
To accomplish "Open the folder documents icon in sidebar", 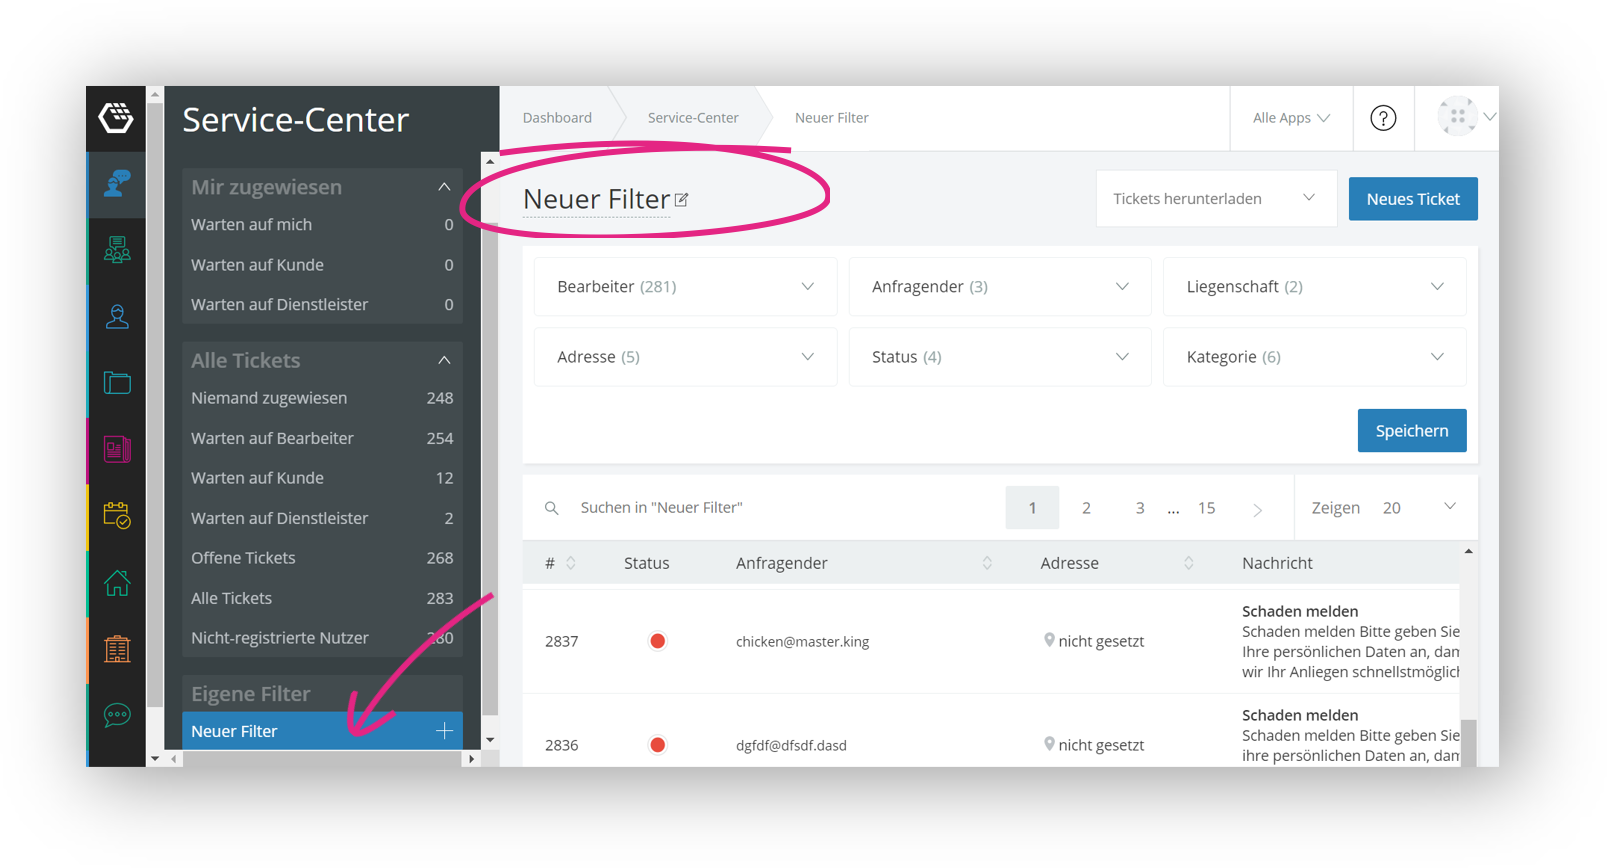I will [x=117, y=383].
